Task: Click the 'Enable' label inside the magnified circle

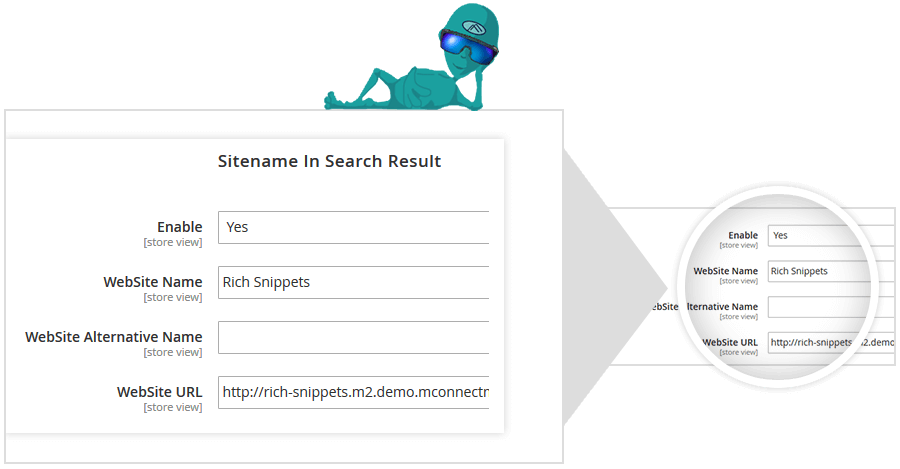Action: [742, 235]
